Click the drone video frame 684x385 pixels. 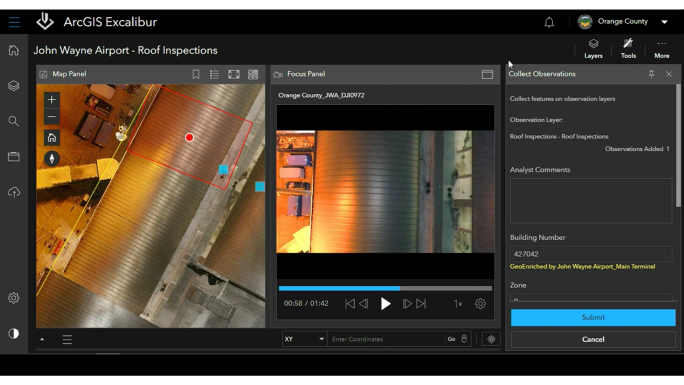(385, 191)
